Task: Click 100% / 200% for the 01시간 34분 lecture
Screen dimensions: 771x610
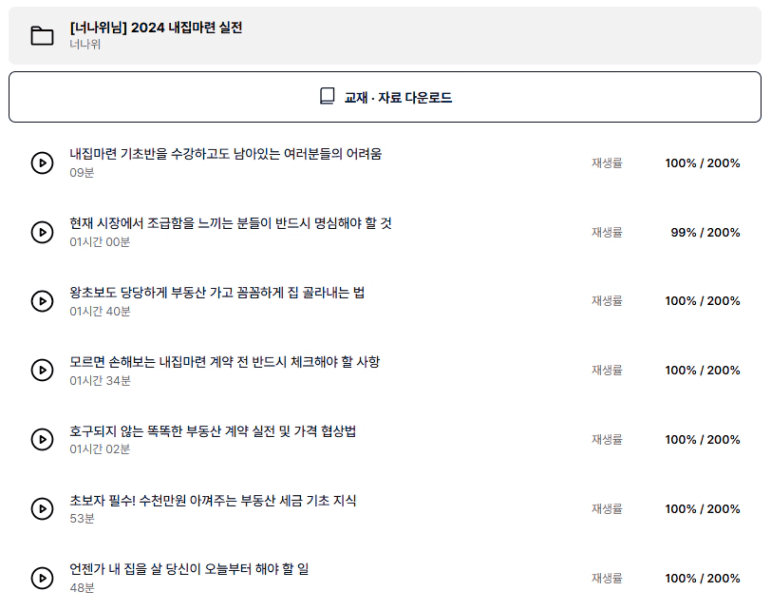Action: click(x=703, y=370)
